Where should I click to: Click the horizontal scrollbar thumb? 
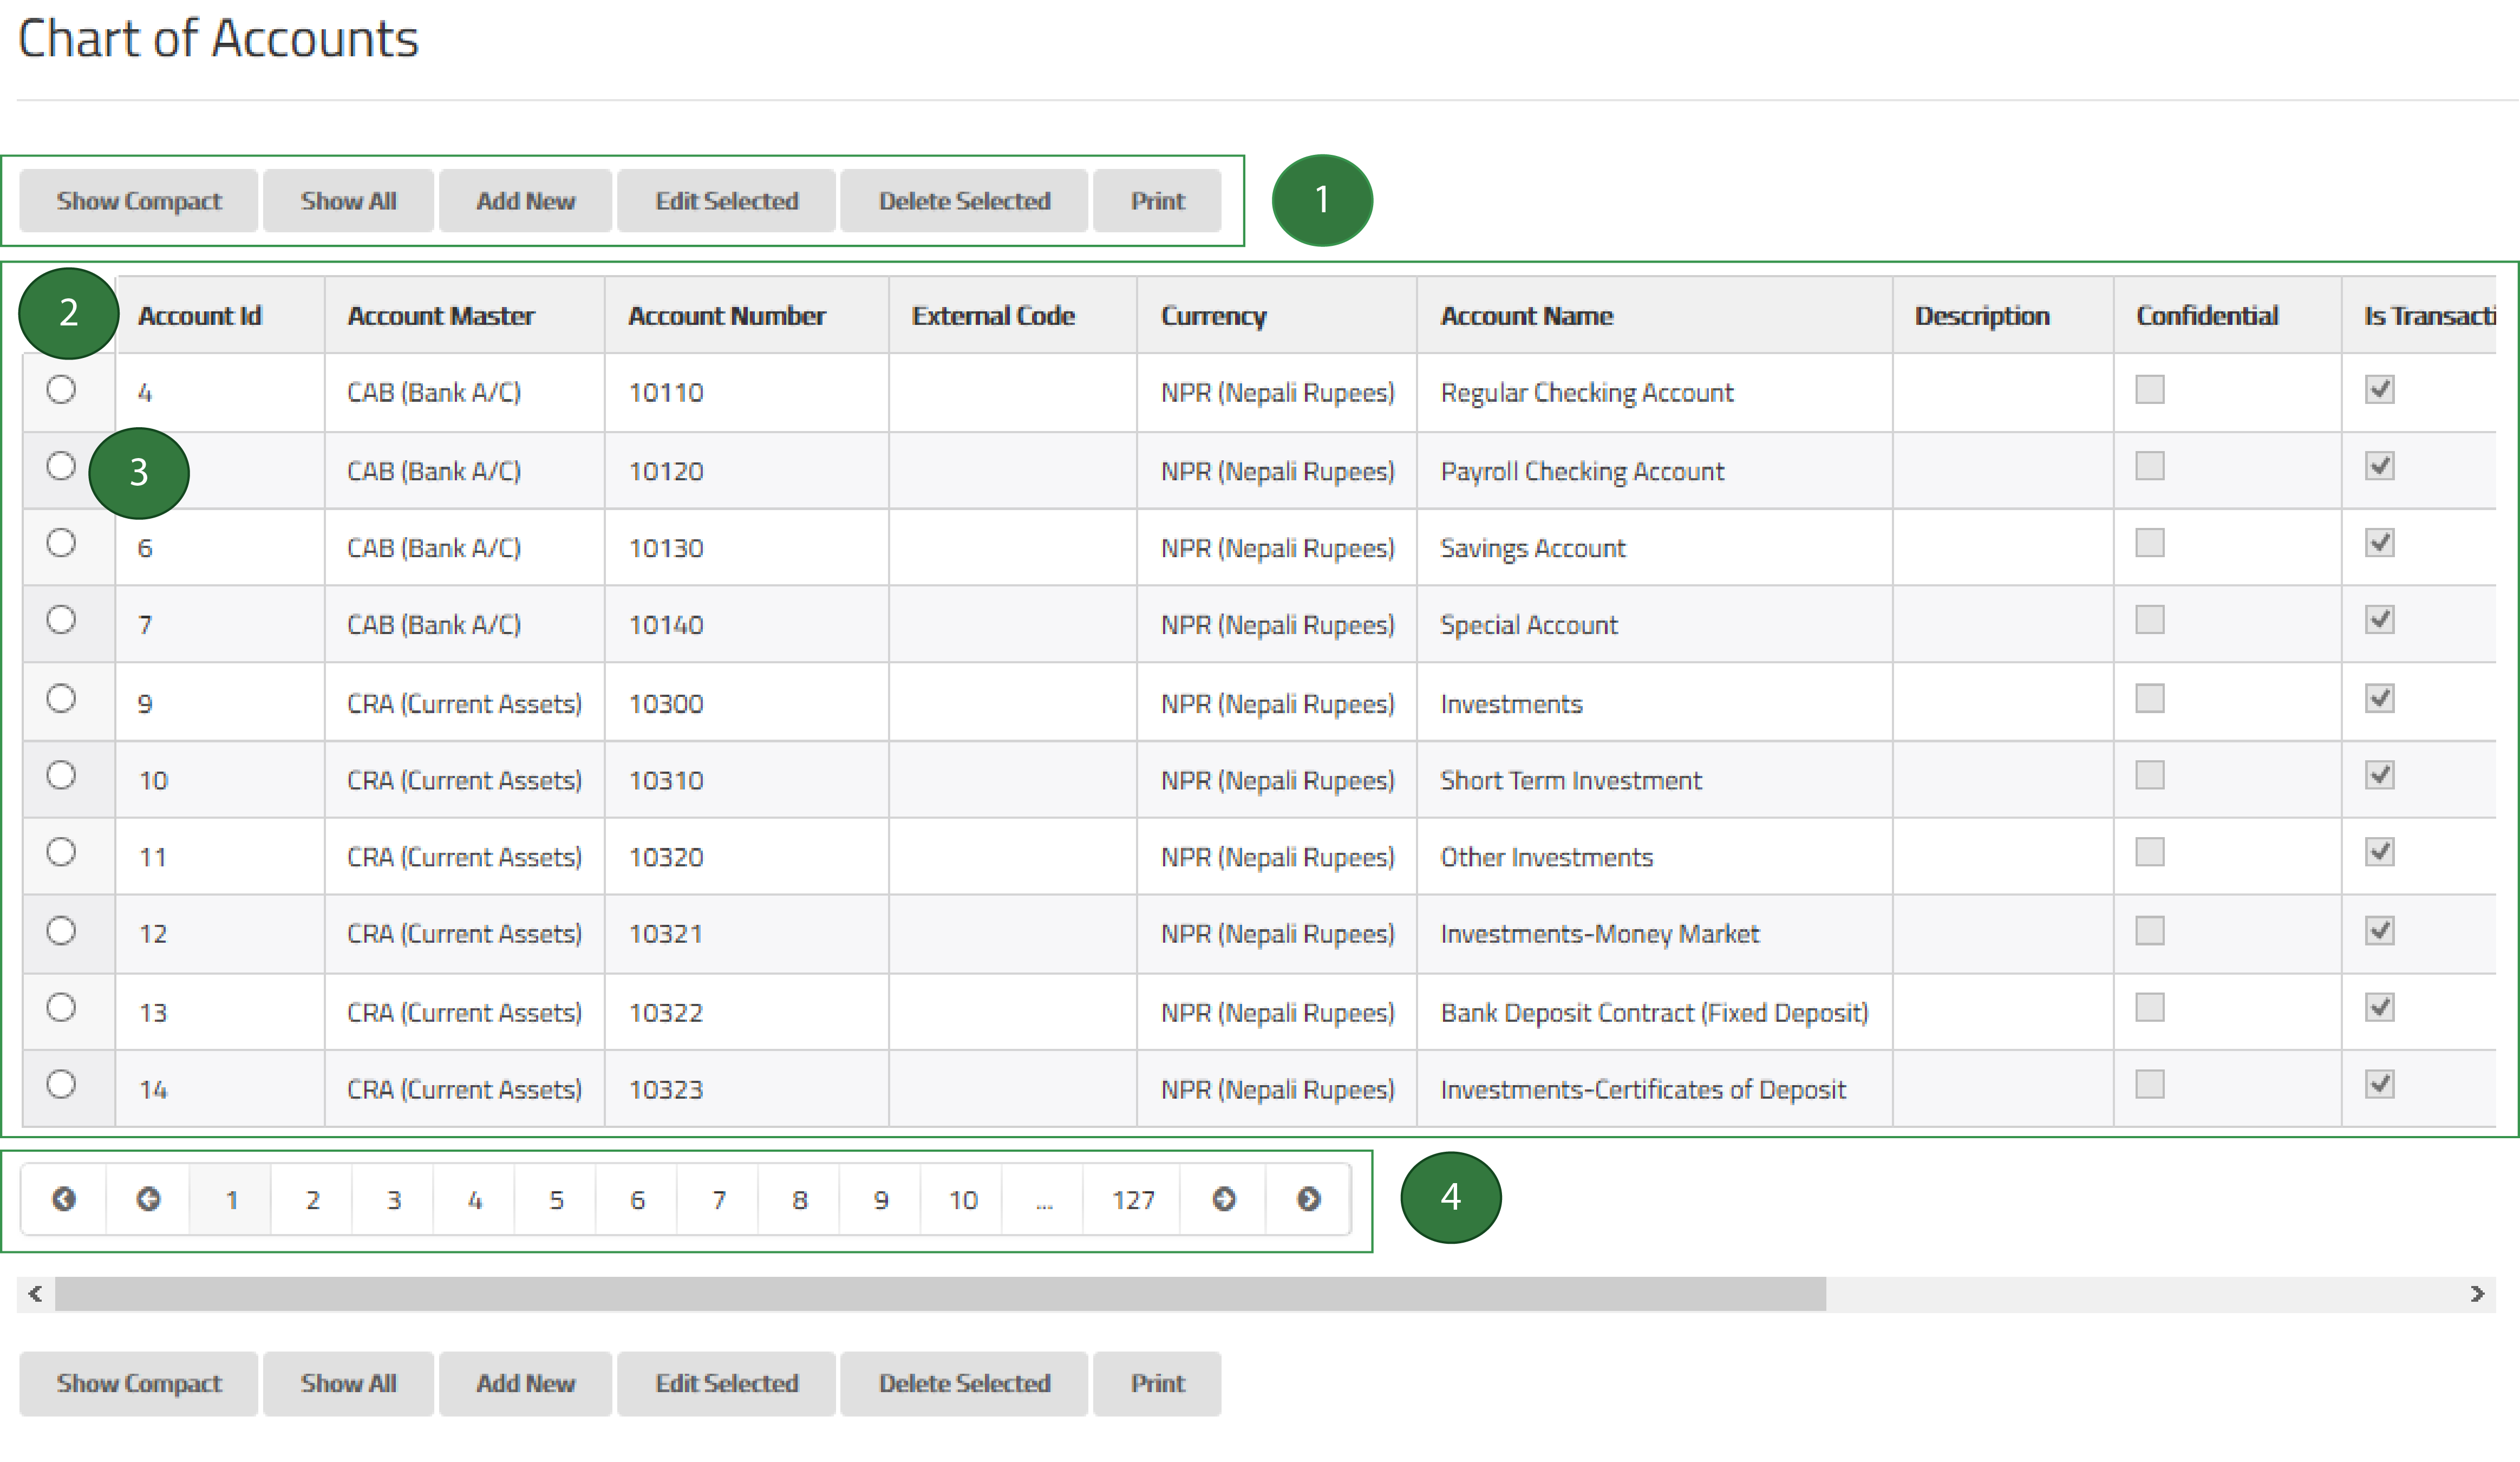(x=940, y=1294)
